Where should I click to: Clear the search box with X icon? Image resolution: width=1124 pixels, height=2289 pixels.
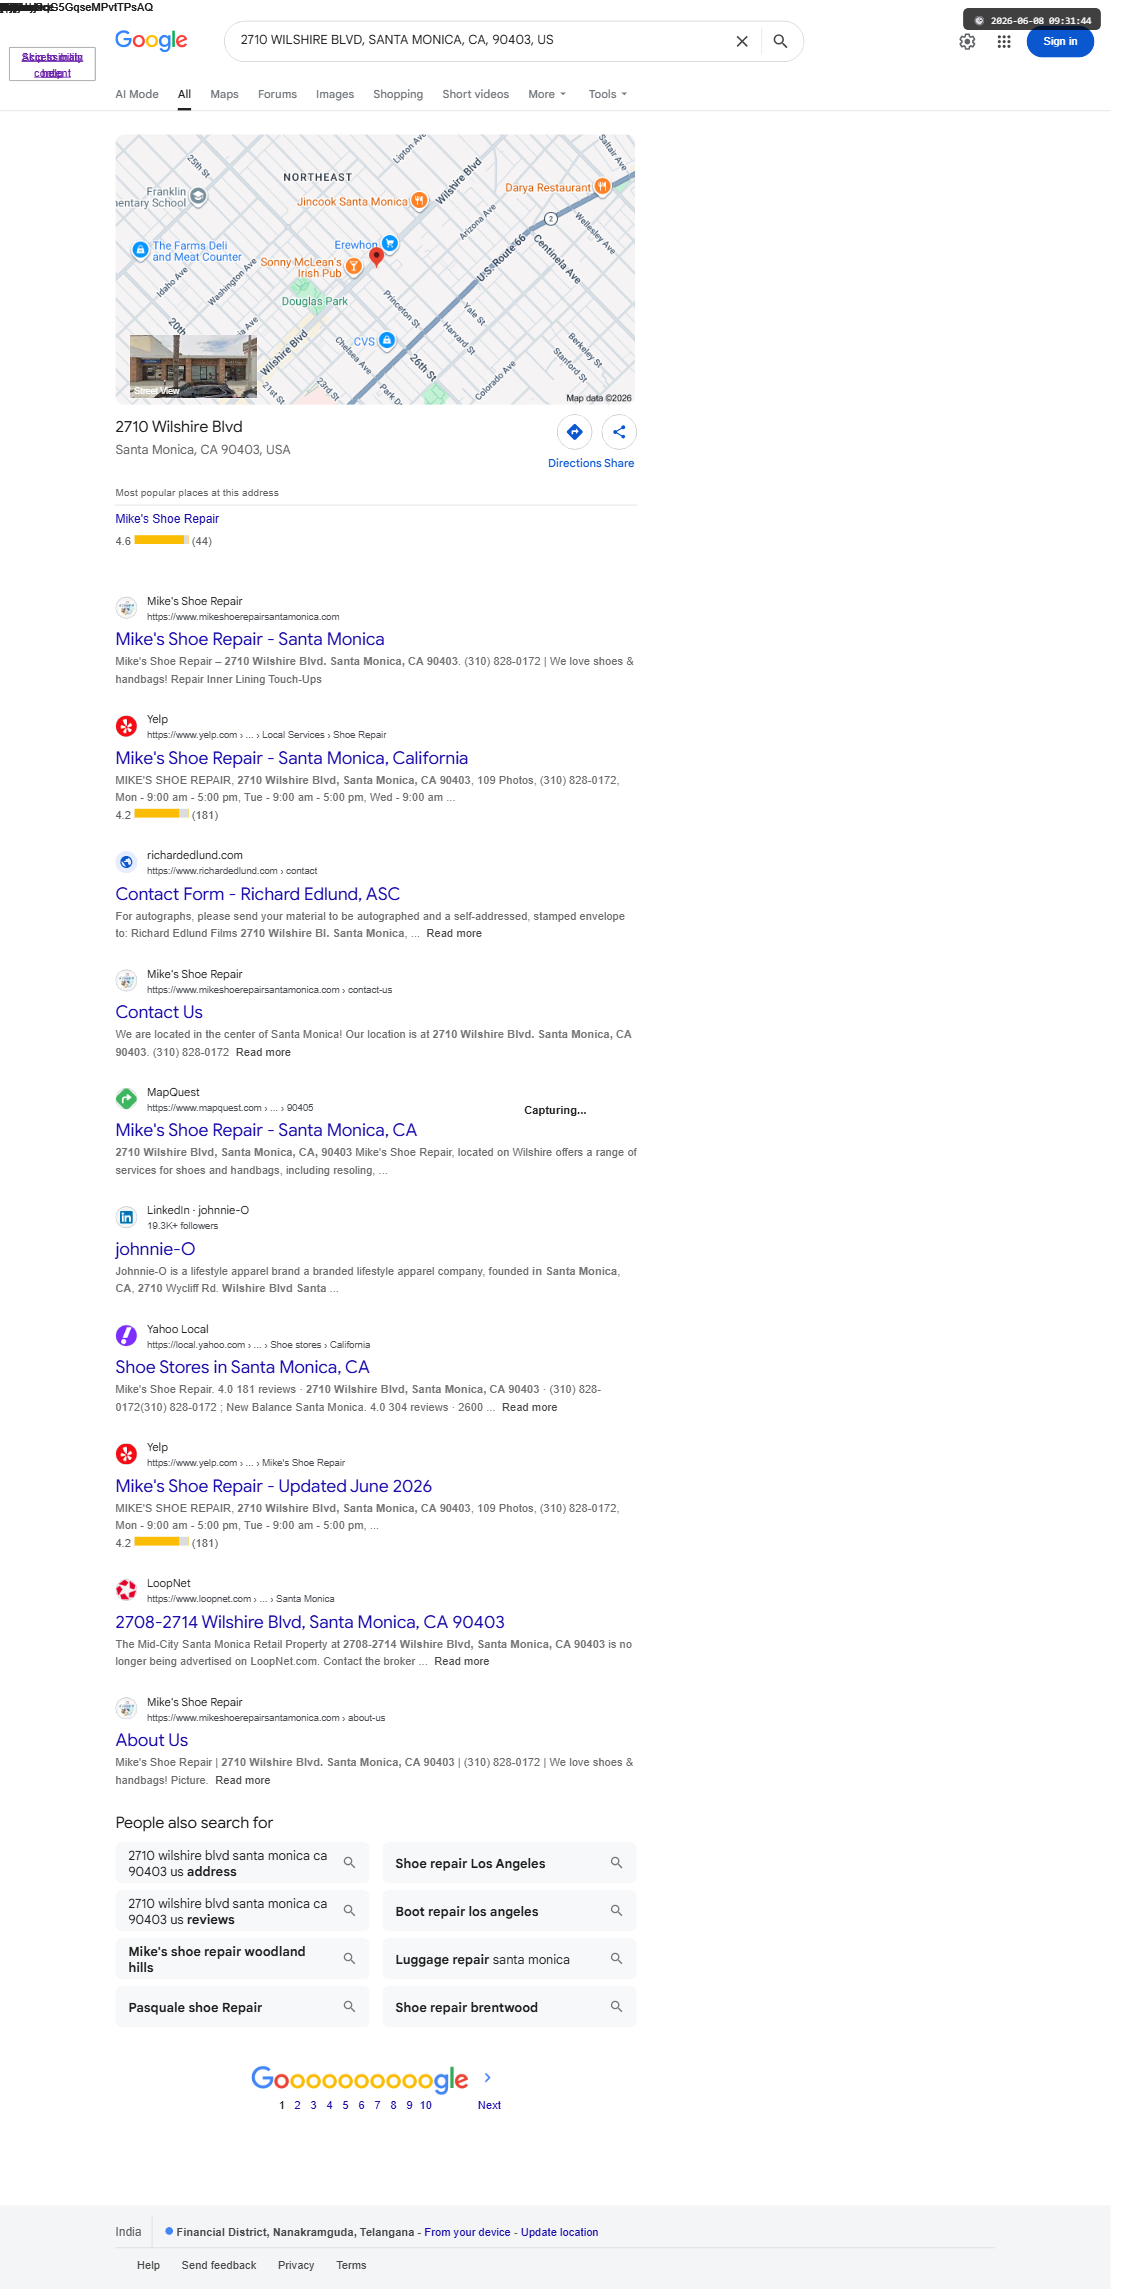(742, 41)
